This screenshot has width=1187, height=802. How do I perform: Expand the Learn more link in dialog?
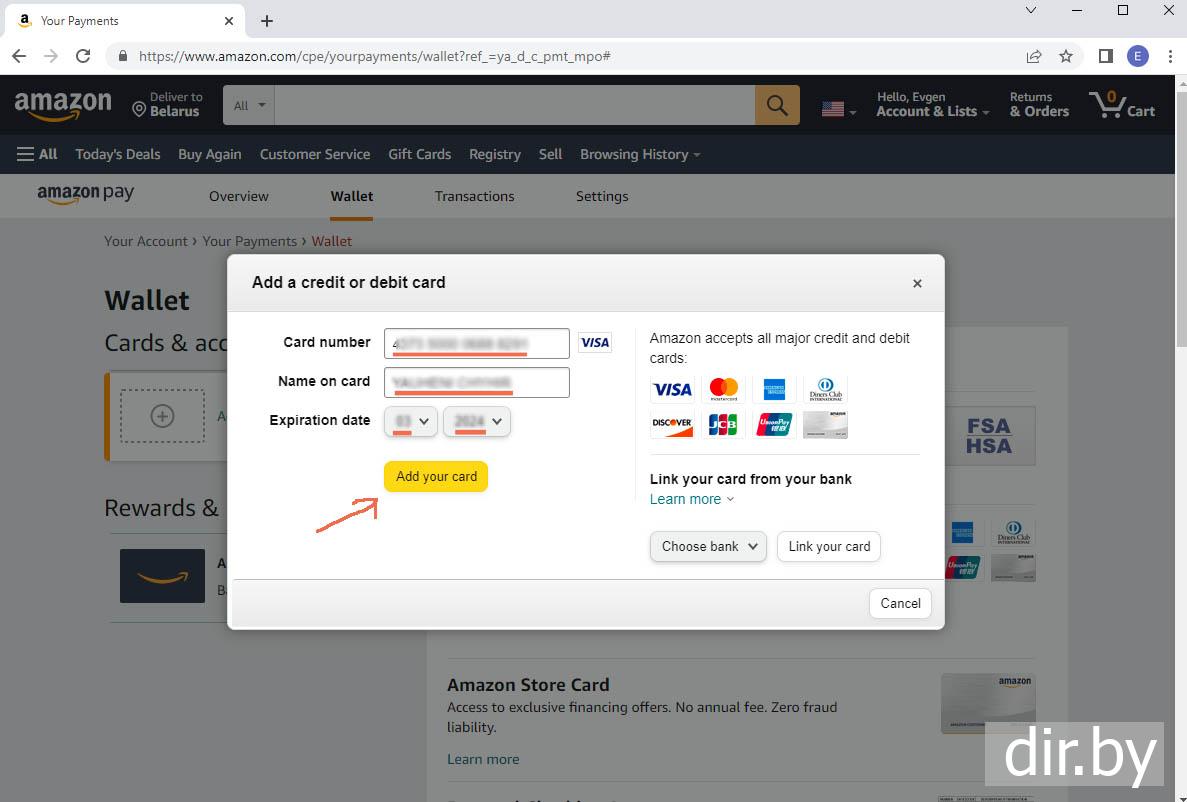[x=692, y=499]
